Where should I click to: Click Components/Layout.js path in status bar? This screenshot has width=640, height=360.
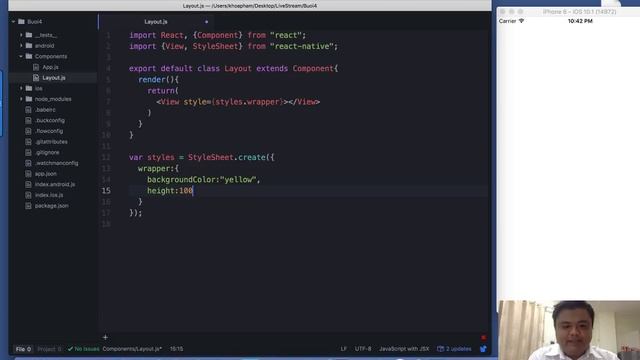[132, 349]
